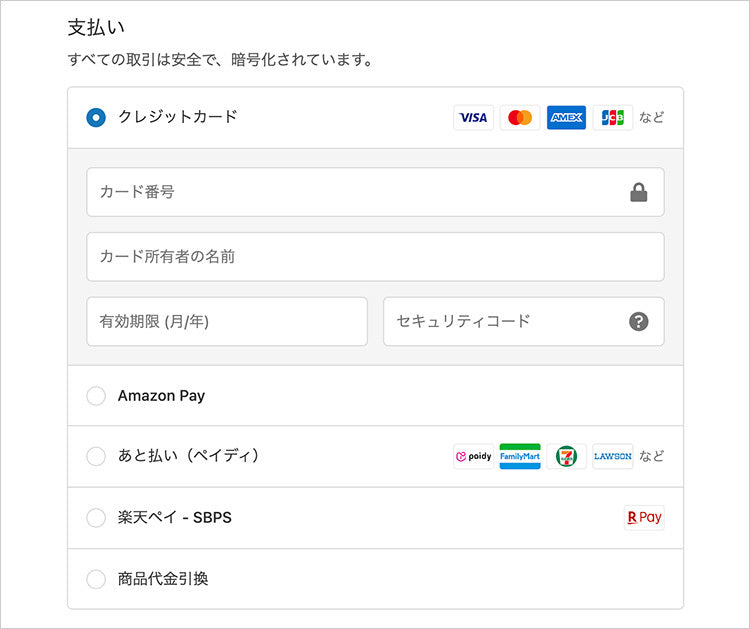Click the カード所有者の名前 field
The width and height of the screenshot is (750, 629).
[x=375, y=257]
